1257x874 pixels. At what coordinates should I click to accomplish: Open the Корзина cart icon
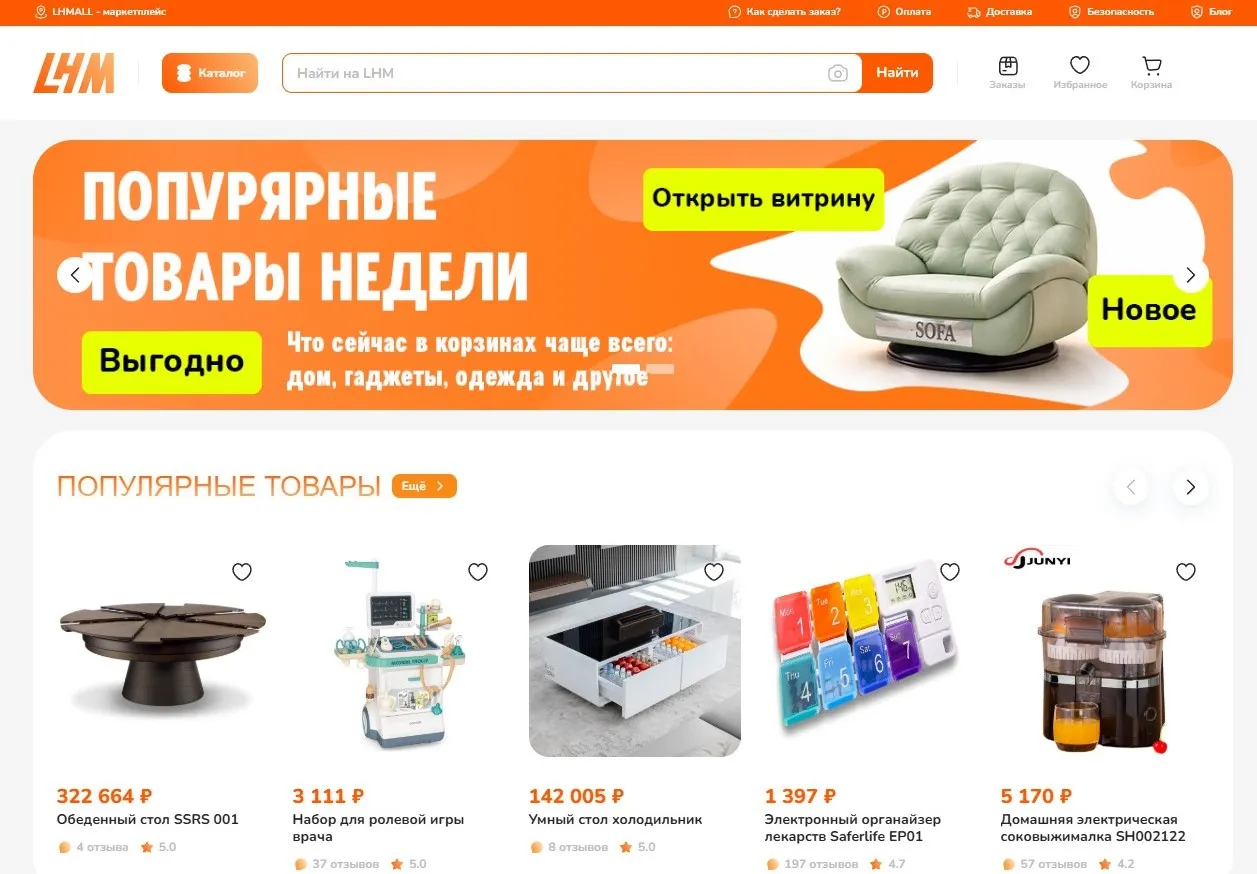tap(1152, 72)
